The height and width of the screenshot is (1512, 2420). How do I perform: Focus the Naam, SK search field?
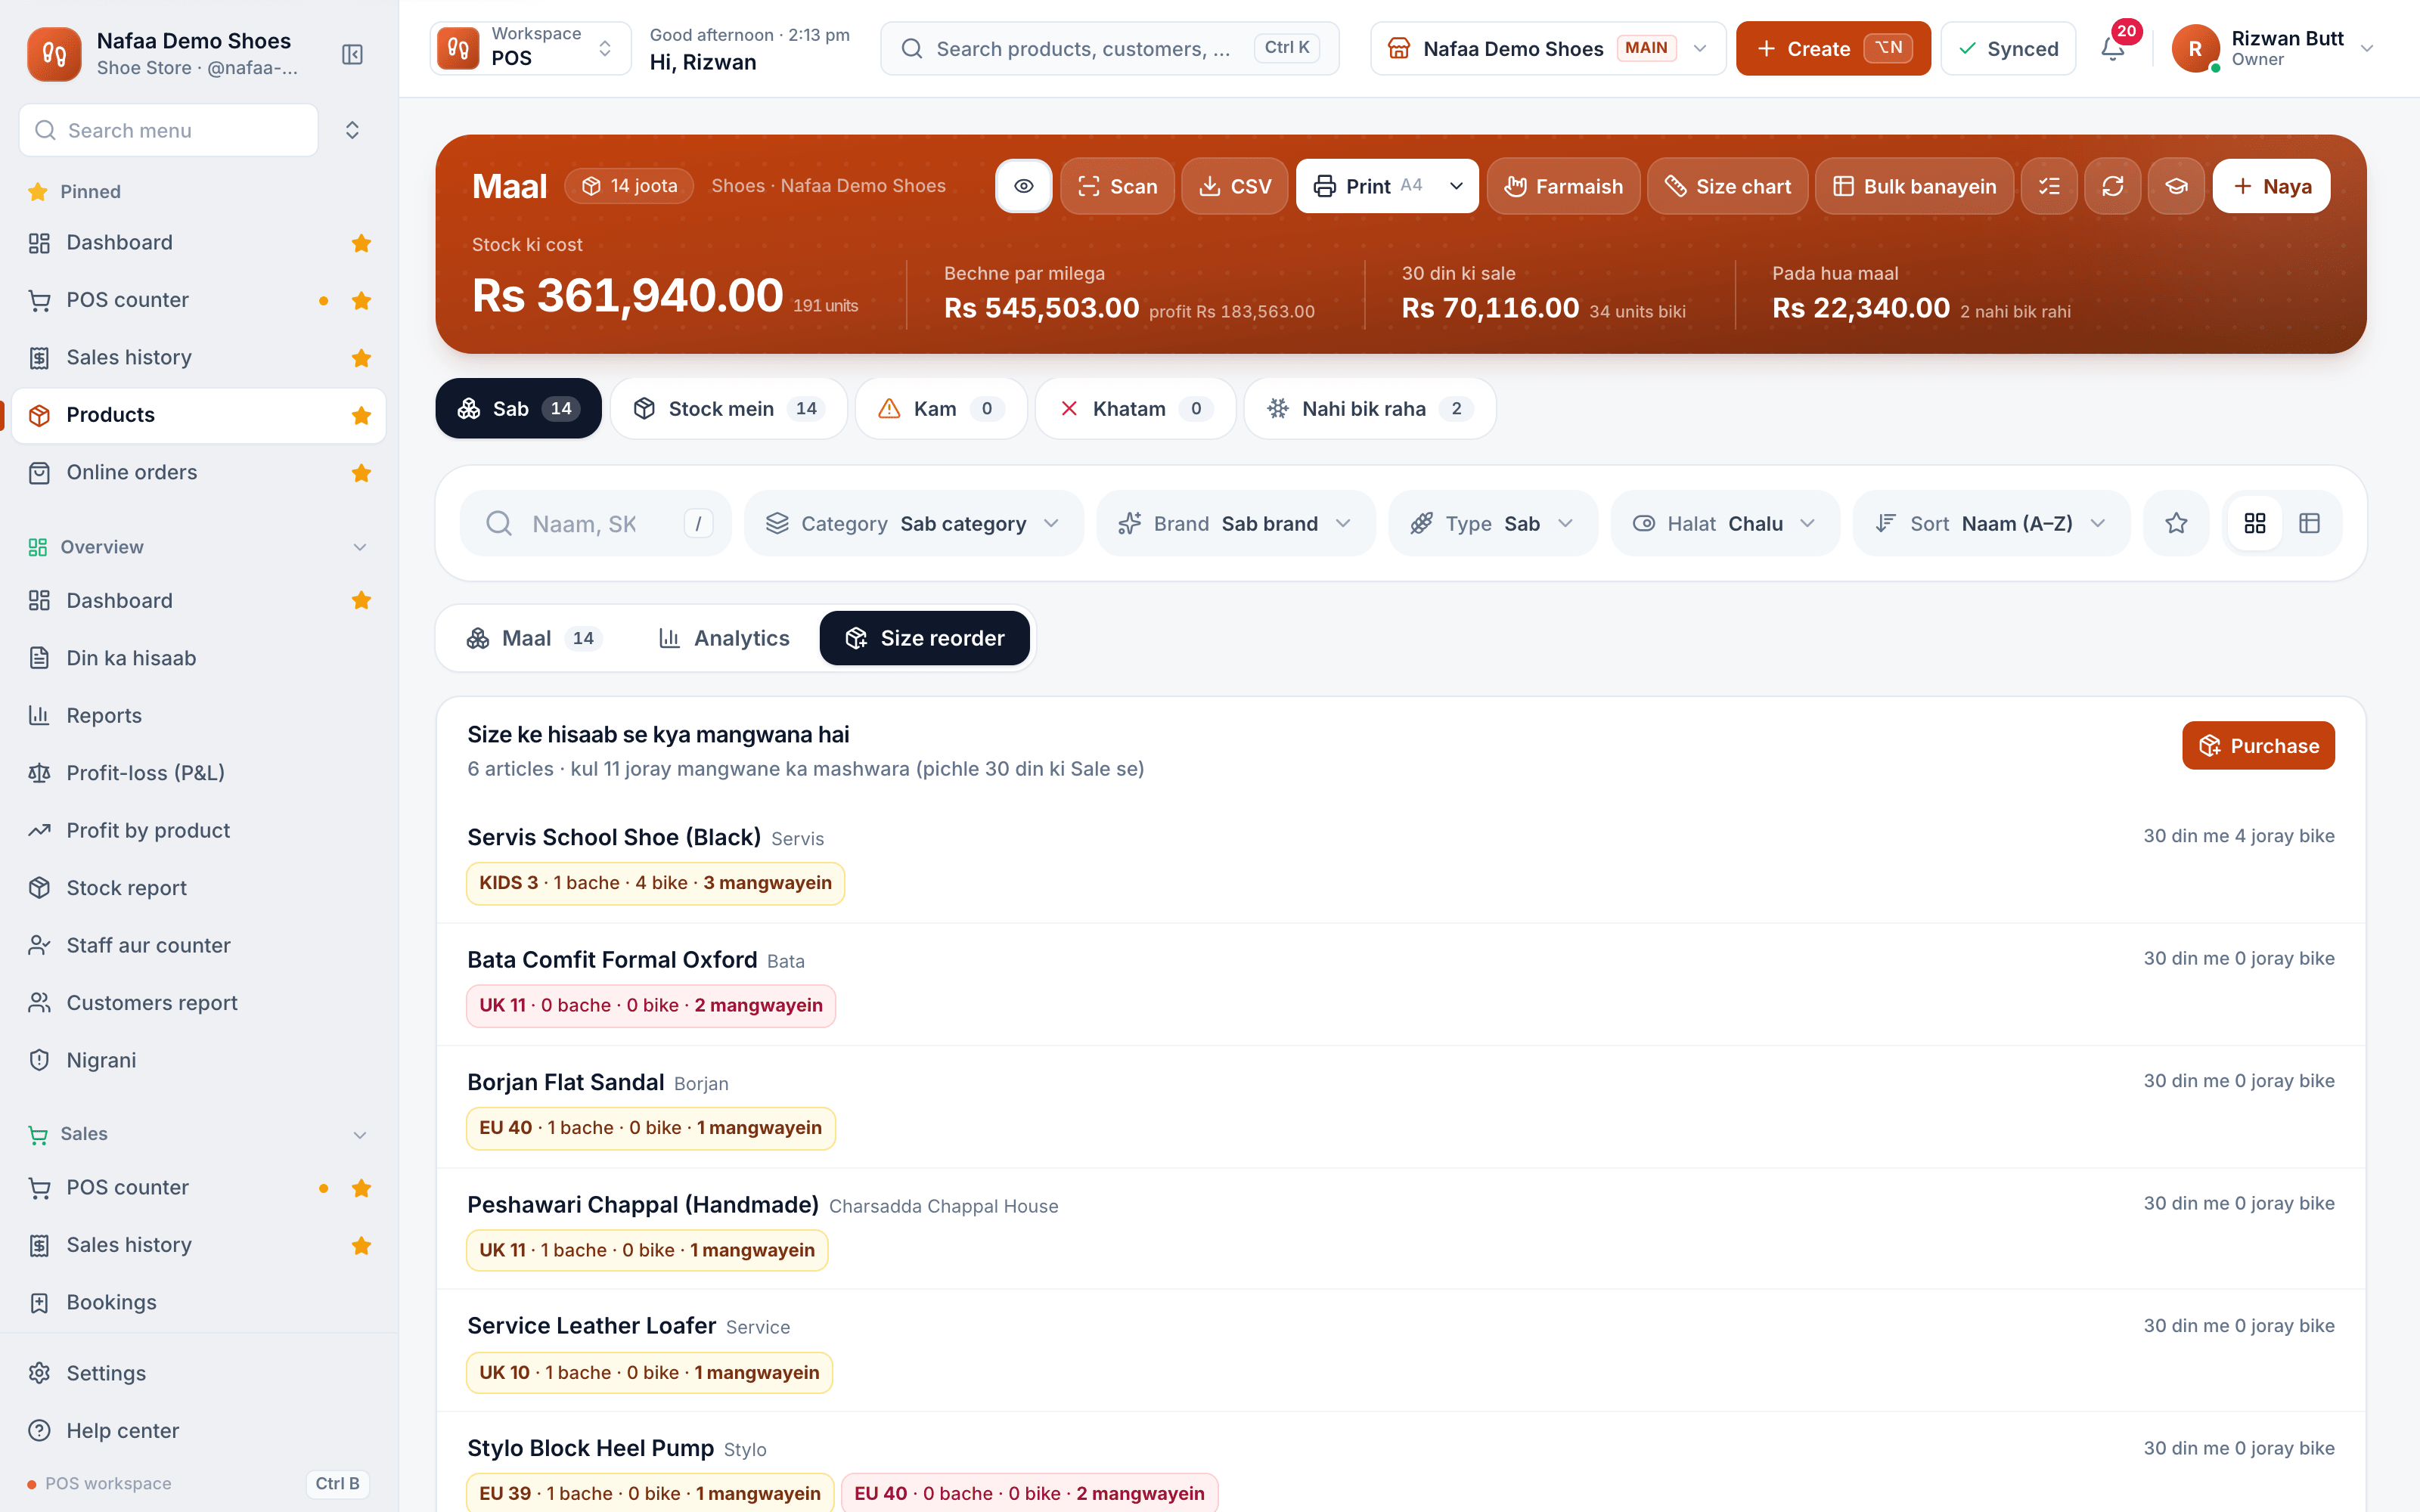596,523
